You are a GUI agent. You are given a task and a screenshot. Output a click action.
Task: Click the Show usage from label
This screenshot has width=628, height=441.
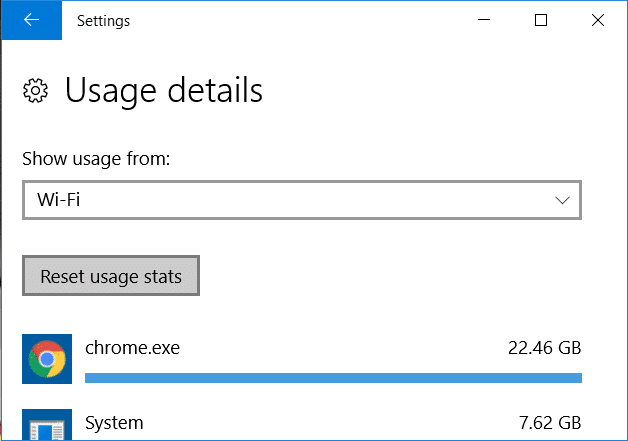(96, 159)
